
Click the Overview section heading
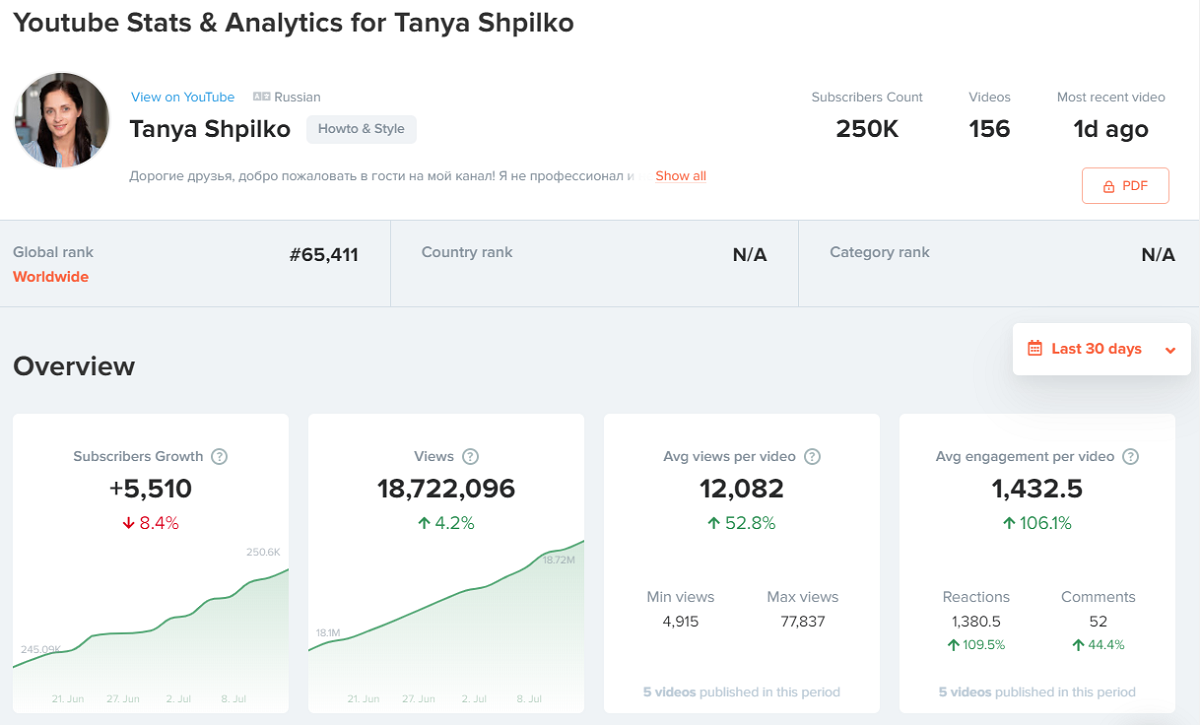coord(74,366)
